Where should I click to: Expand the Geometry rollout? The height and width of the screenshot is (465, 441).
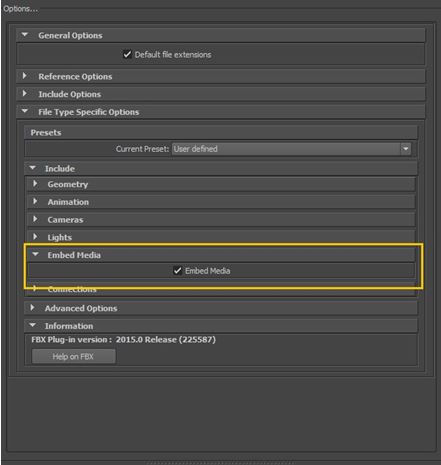point(35,184)
